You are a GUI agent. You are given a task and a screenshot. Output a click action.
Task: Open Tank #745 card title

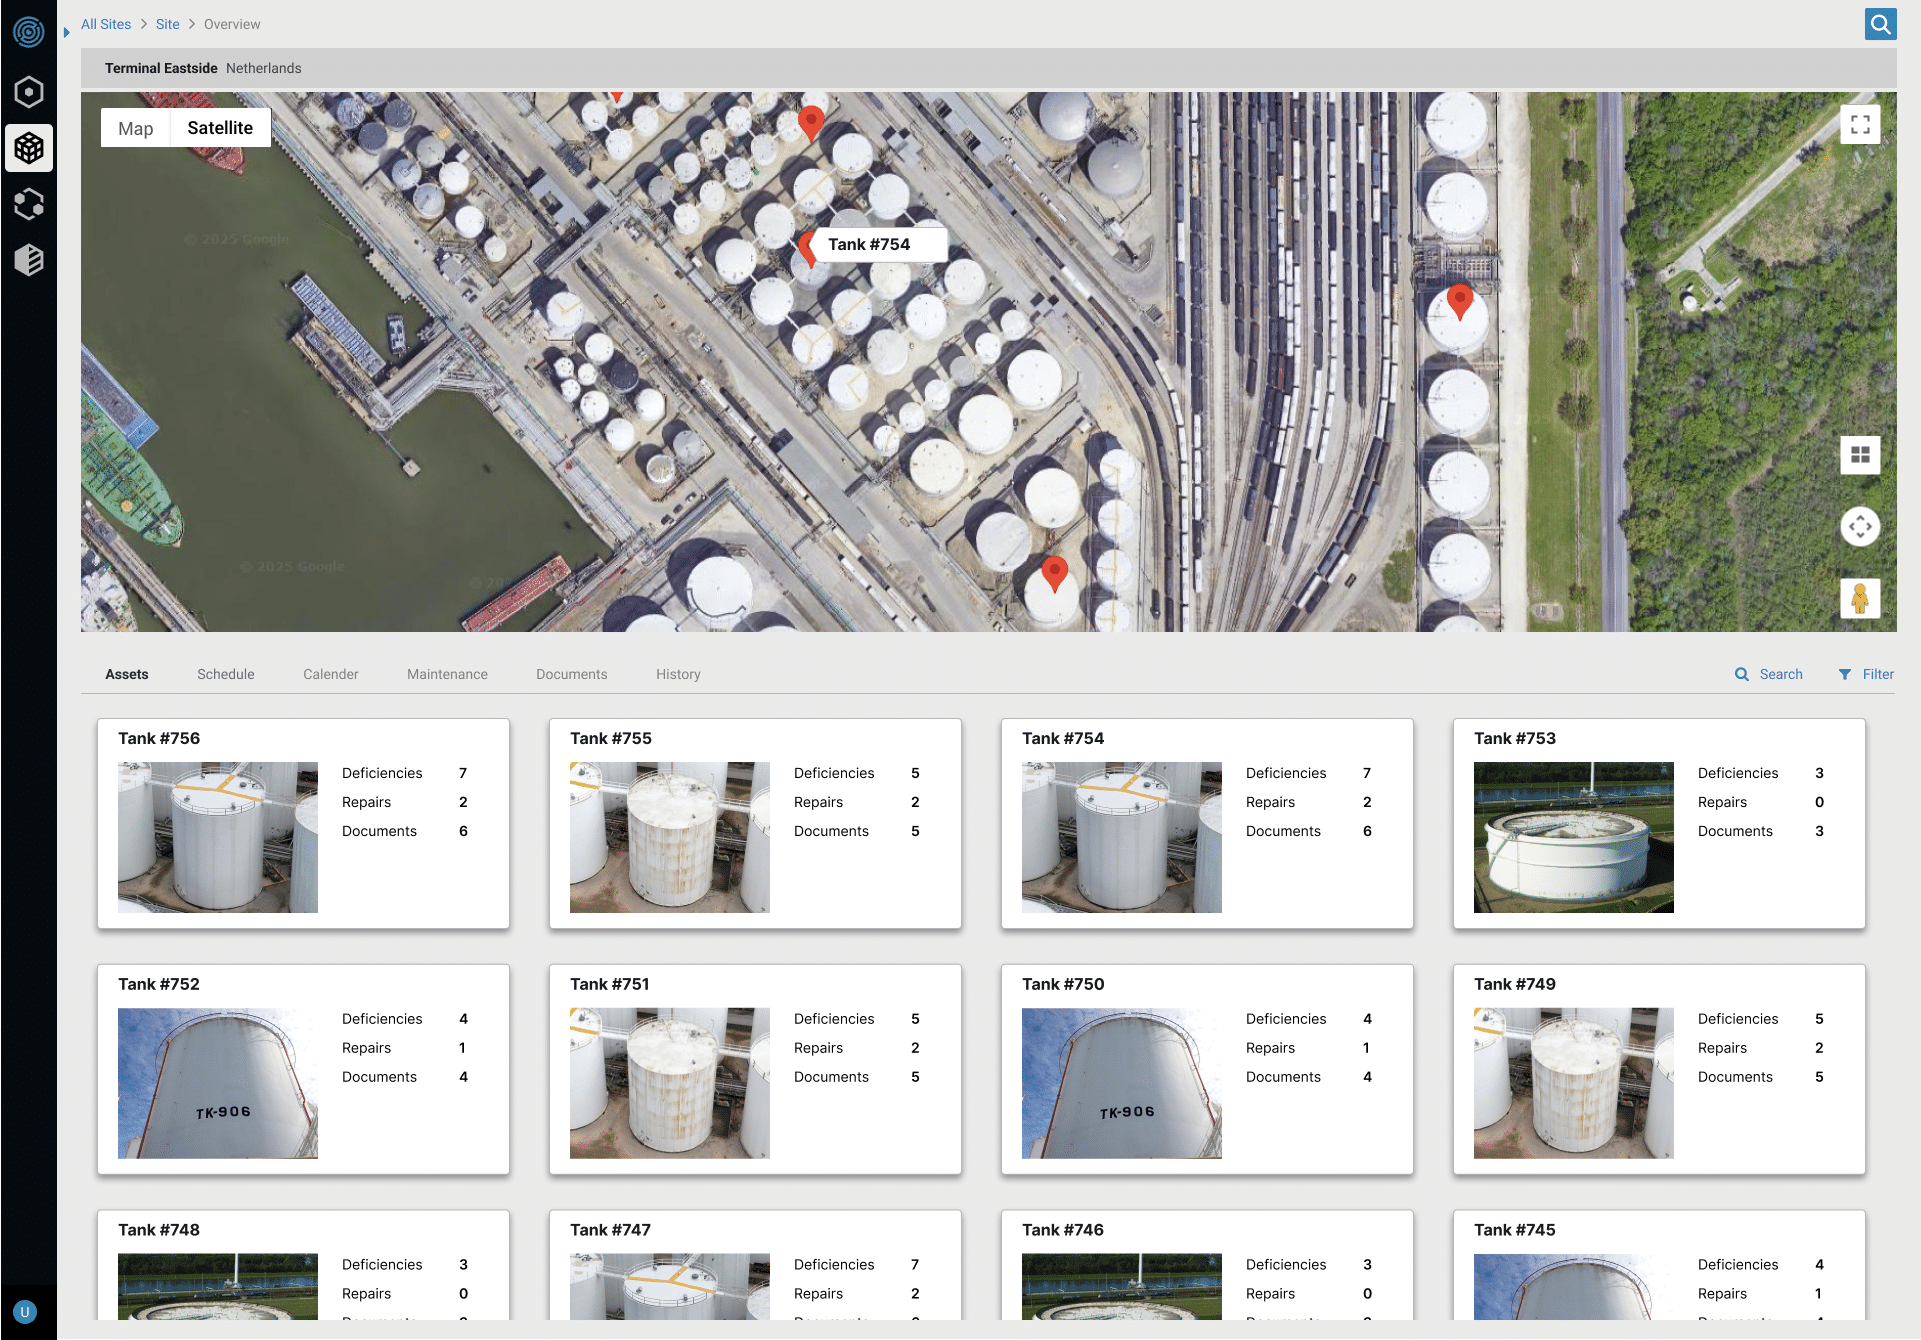point(1515,1230)
